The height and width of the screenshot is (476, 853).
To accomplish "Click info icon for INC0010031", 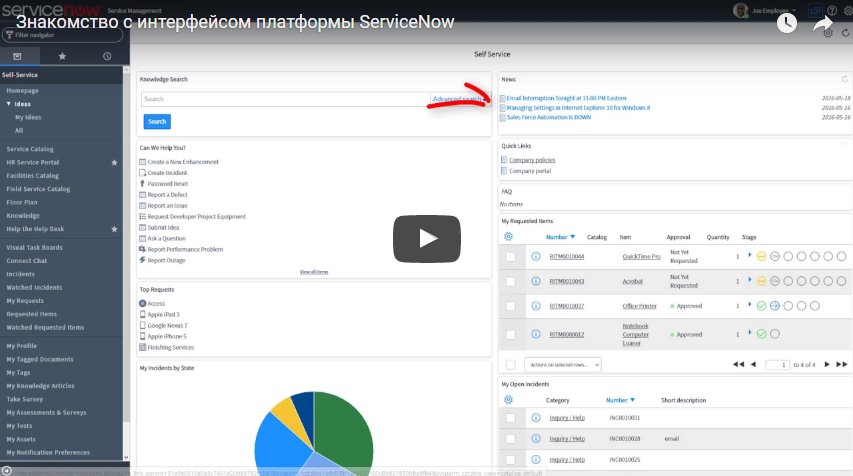I will 536,418.
